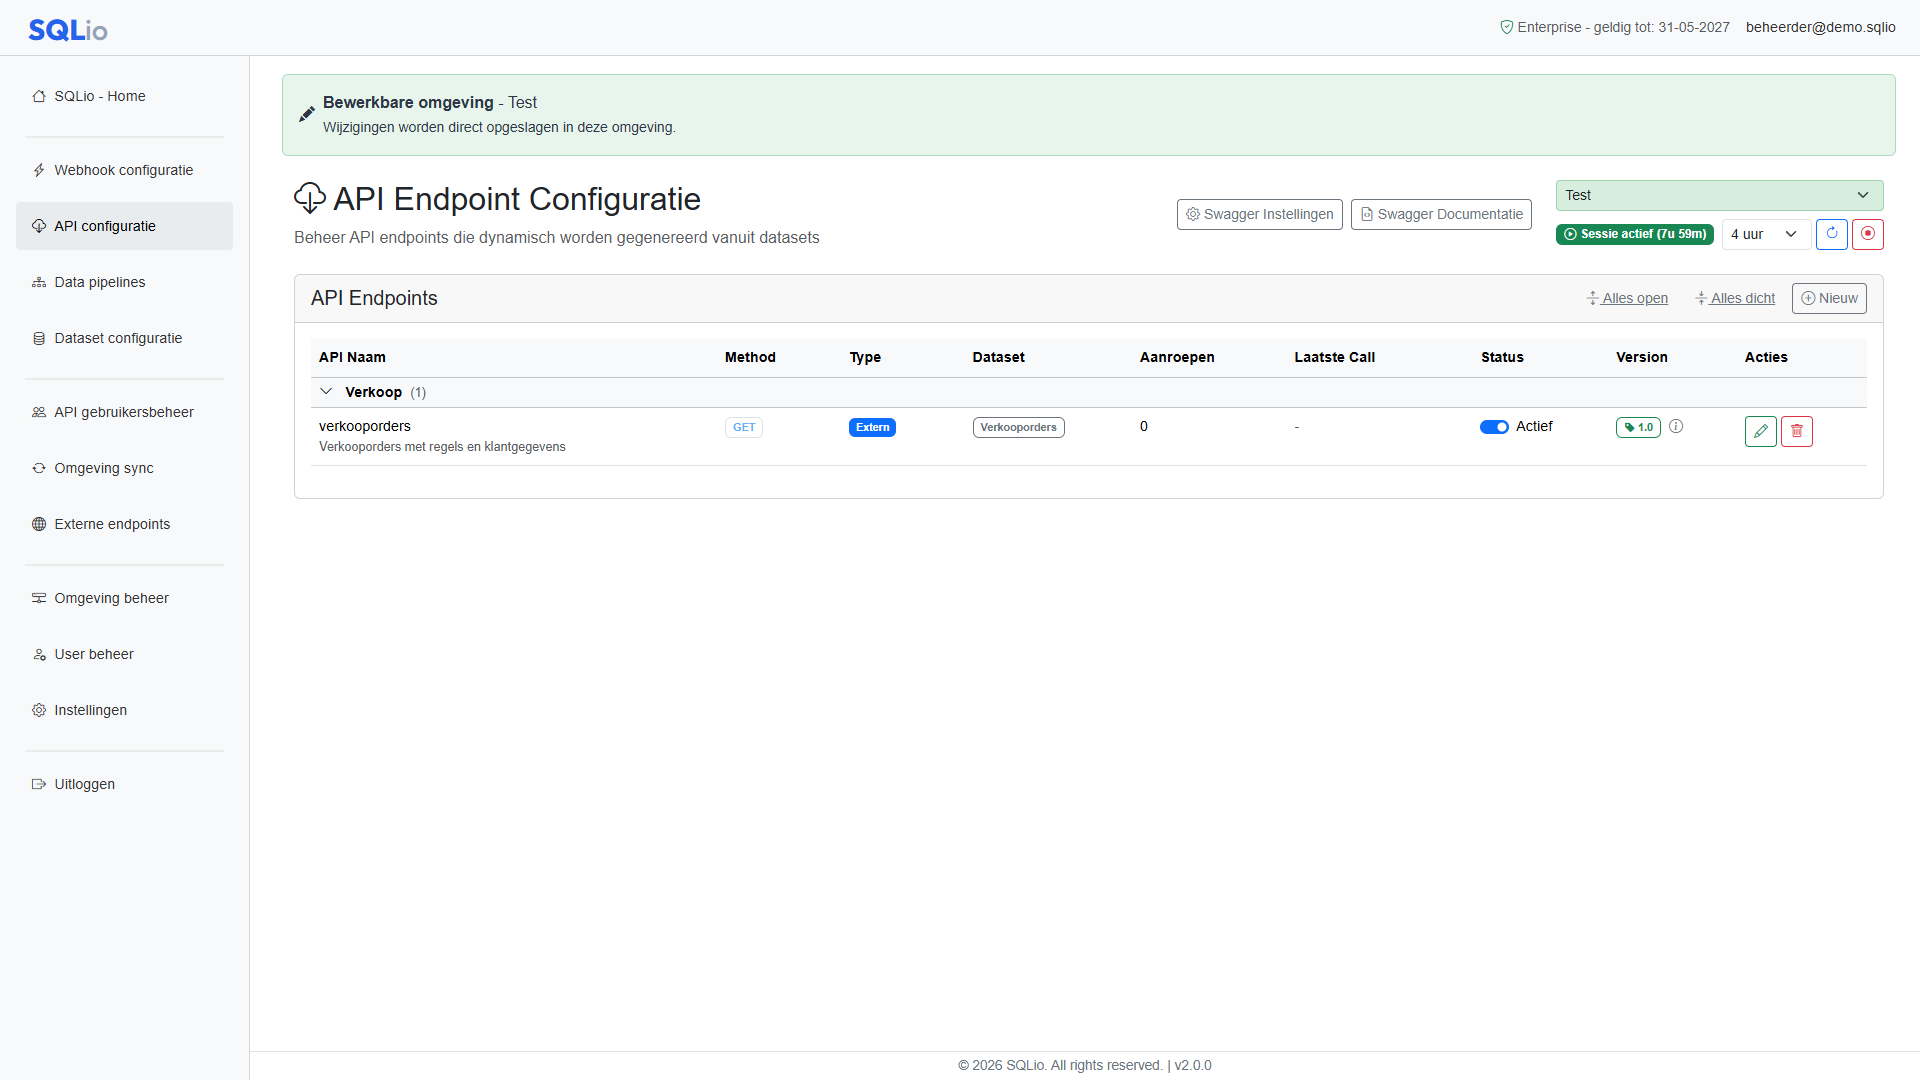Click the shield icon beside Enterprise license
Image resolution: width=1920 pixels, height=1080 pixels.
1506,27
